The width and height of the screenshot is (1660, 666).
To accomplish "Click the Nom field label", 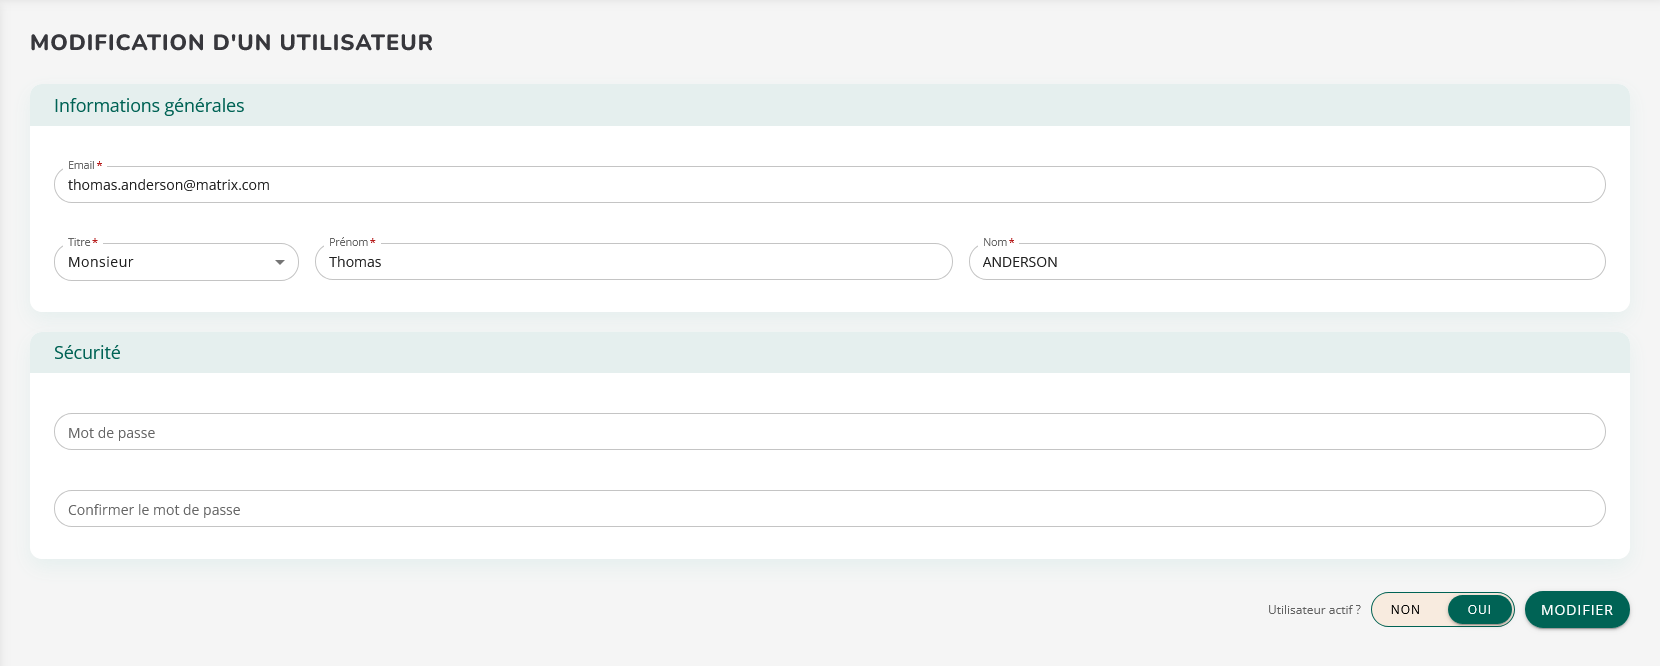I will click(x=994, y=242).
